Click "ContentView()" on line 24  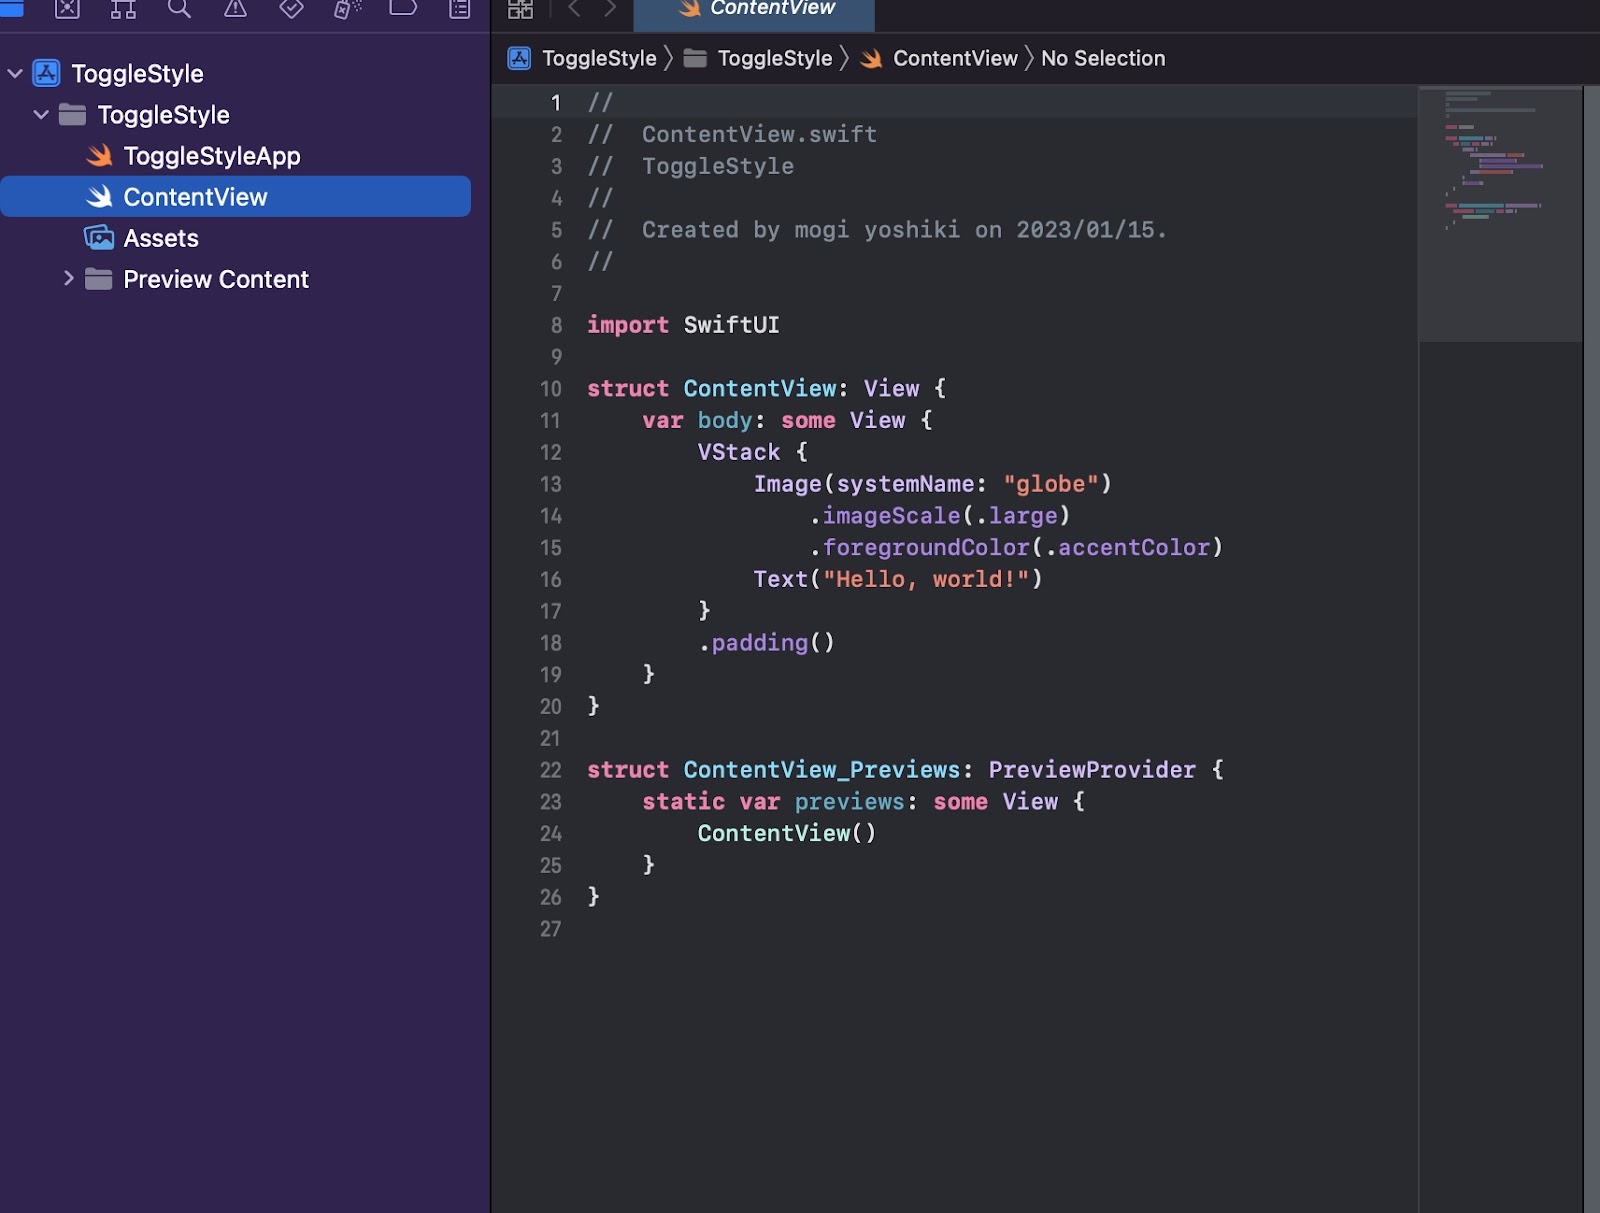(x=787, y=833)
